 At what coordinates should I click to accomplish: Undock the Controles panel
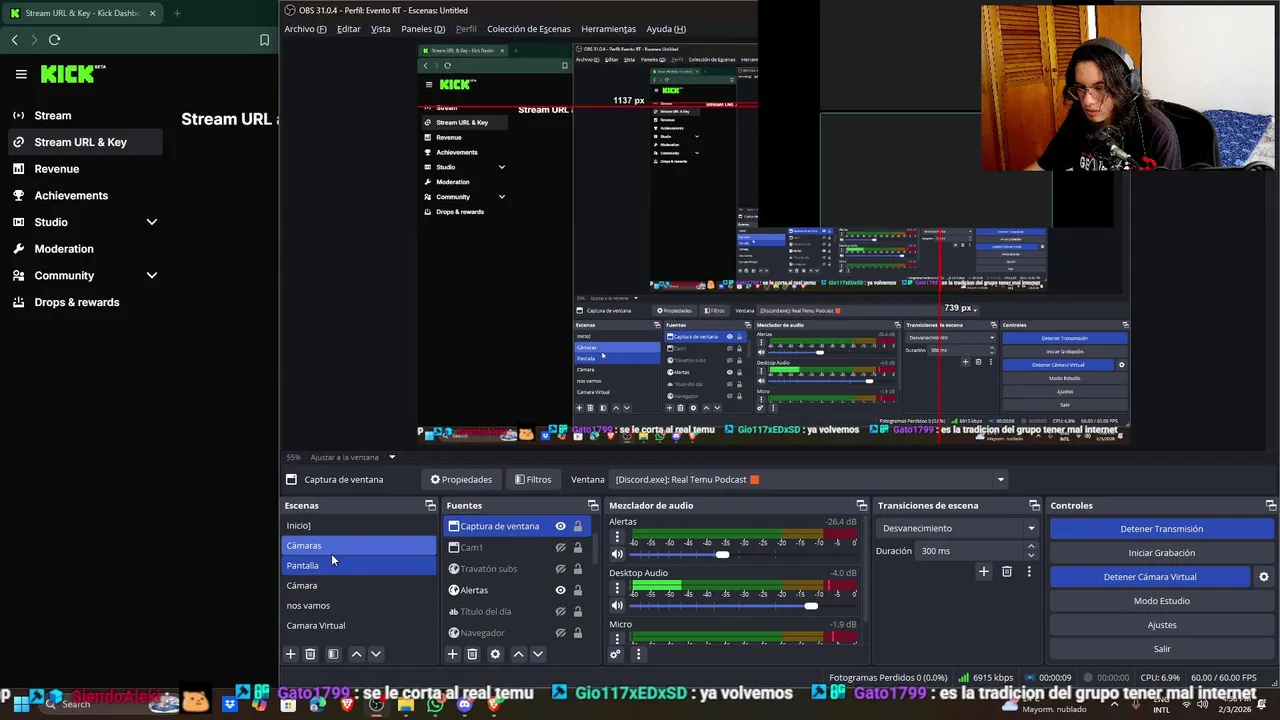pos(1271,506)
